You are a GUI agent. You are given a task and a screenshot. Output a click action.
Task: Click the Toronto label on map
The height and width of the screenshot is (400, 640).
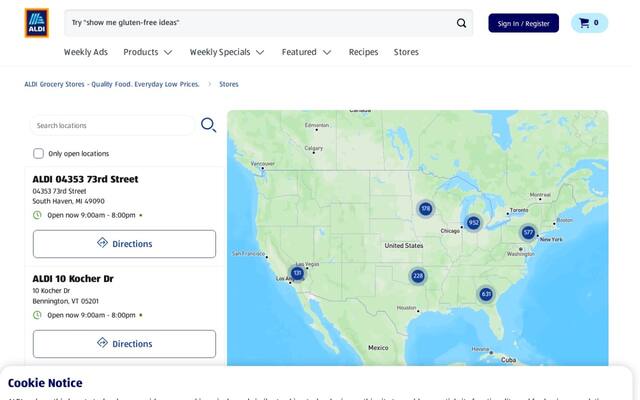(x=519, y=210)
